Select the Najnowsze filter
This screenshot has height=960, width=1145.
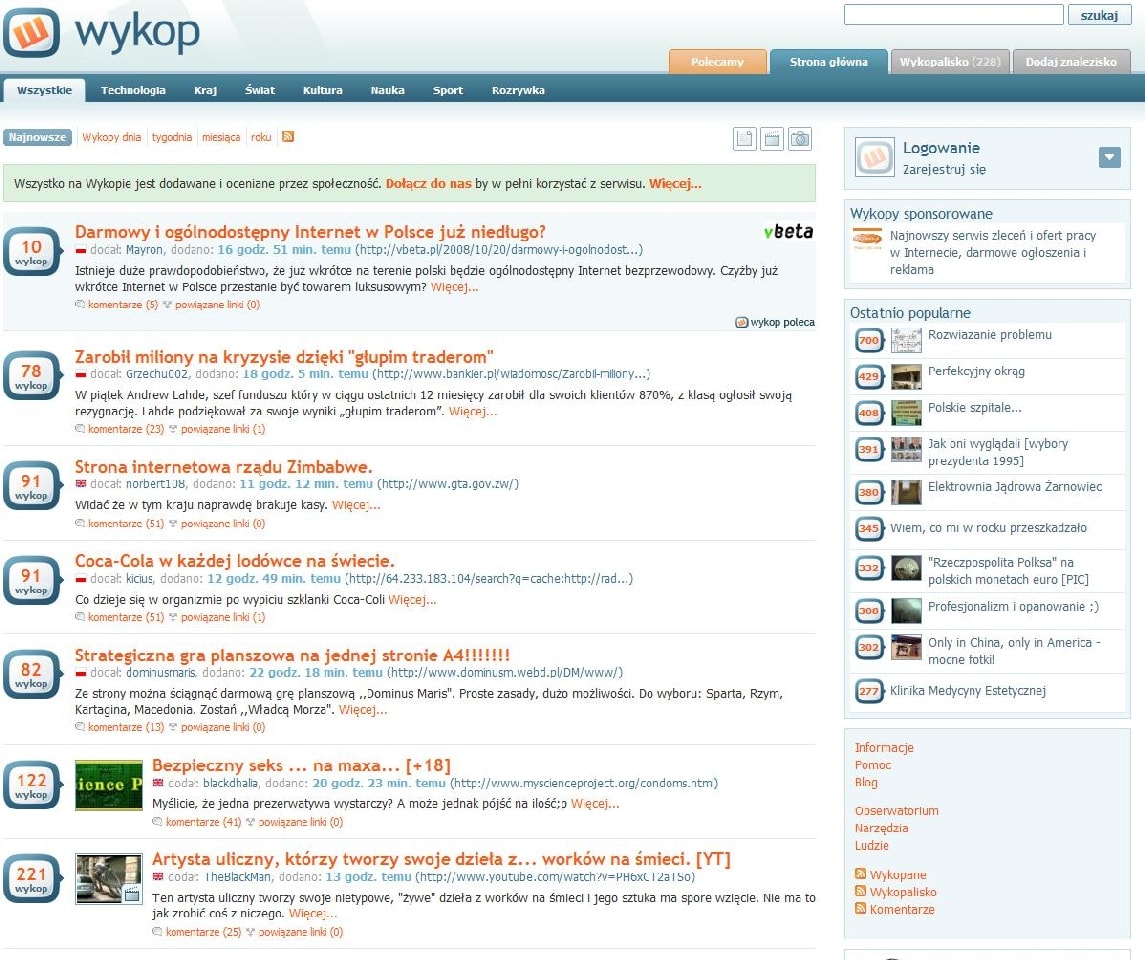[x=37, y=137]
